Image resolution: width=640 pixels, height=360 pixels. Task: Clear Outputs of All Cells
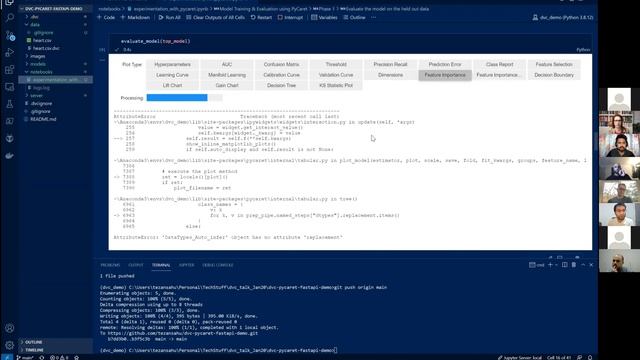tap(215, 18)
